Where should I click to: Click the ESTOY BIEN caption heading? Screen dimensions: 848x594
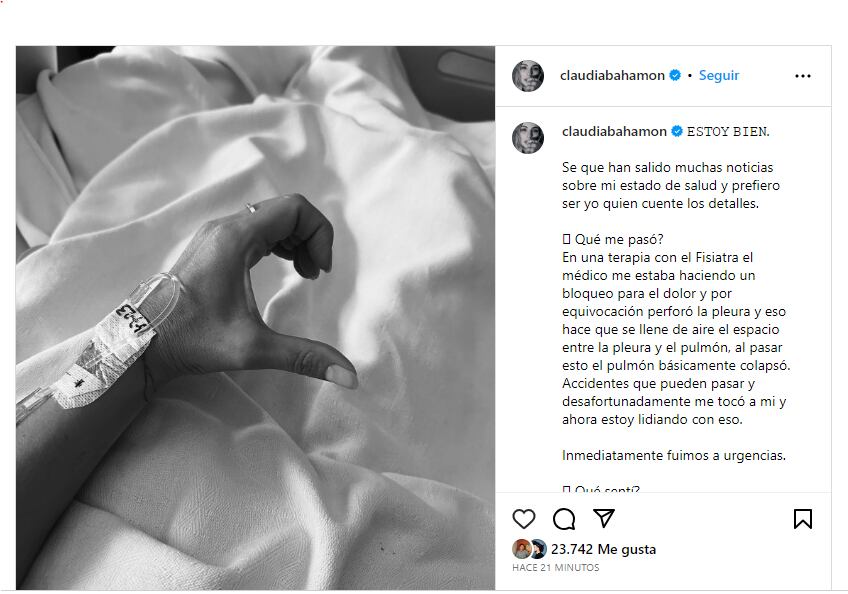tap(728, 131)
